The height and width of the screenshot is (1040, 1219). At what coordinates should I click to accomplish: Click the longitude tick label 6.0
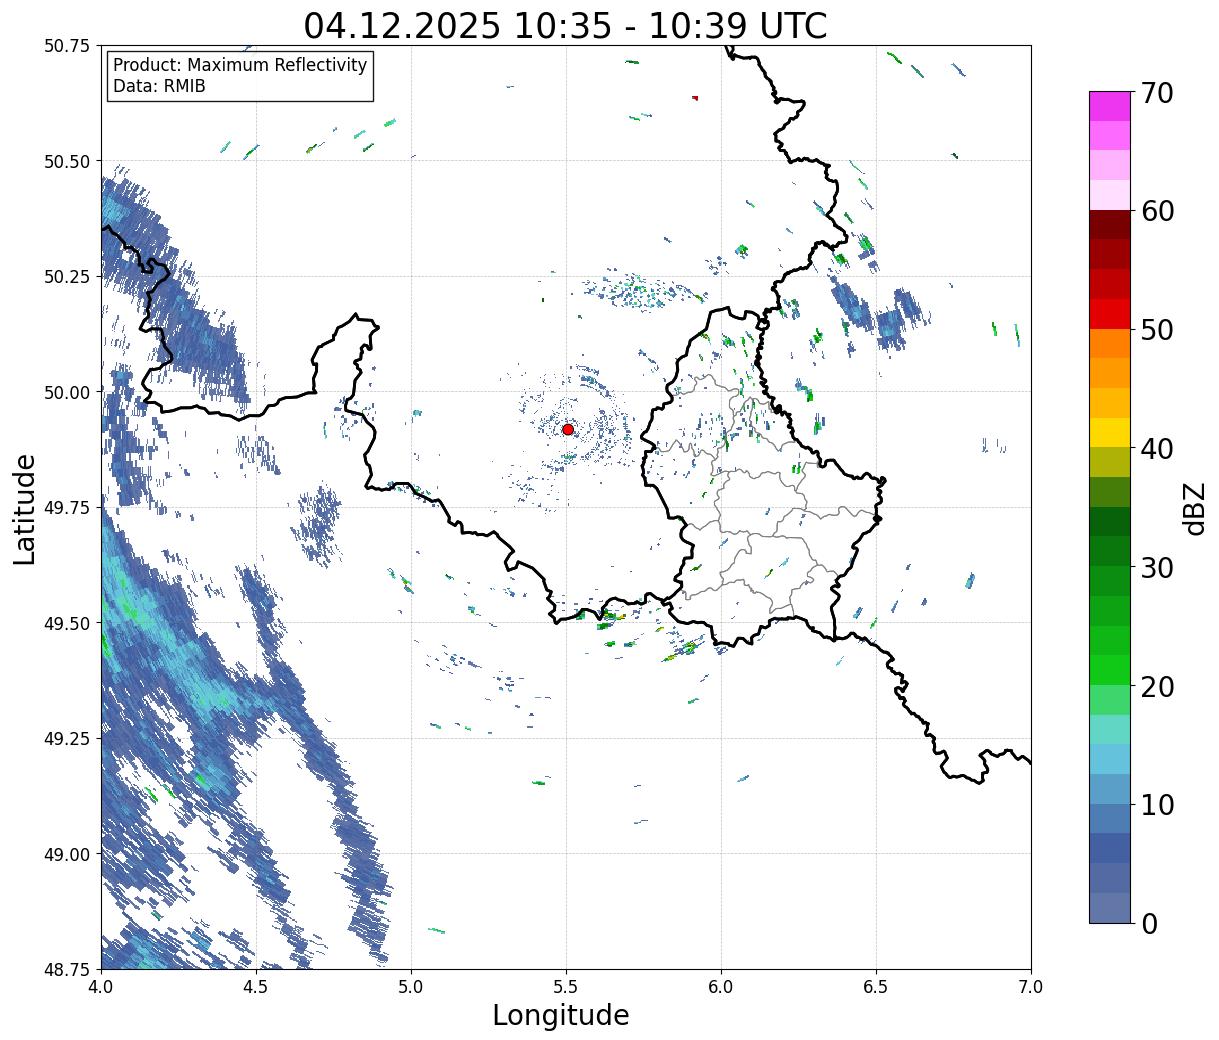pyautogui.click(x=721, y=987)
